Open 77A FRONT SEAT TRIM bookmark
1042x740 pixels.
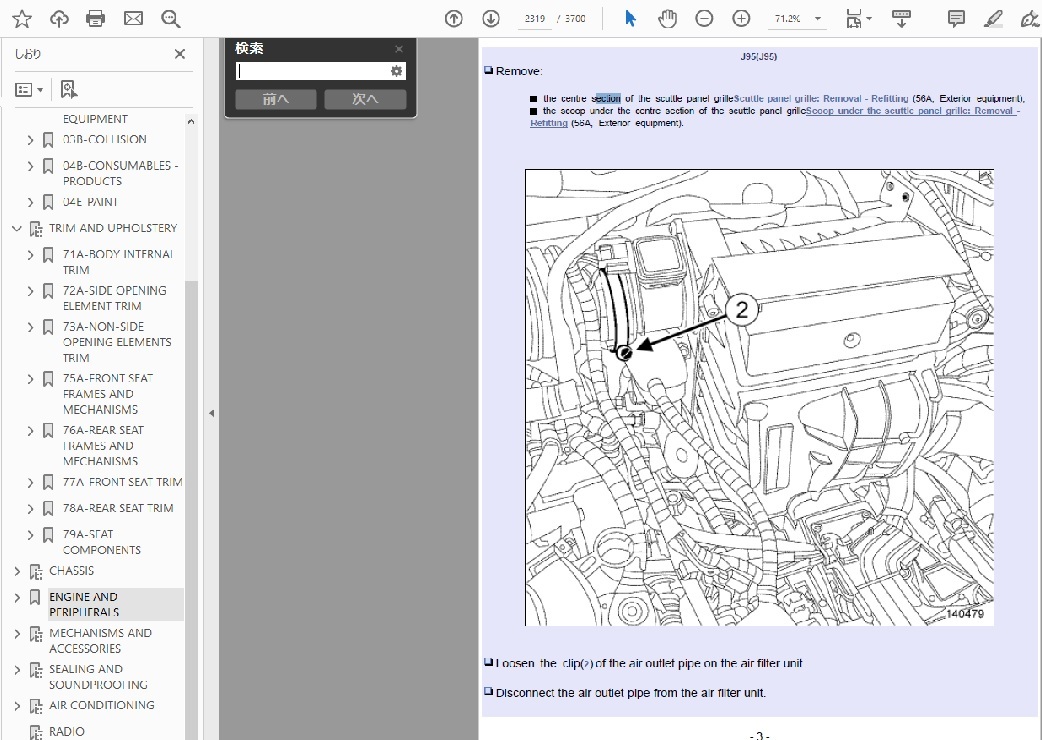click(x=122, y=482)
